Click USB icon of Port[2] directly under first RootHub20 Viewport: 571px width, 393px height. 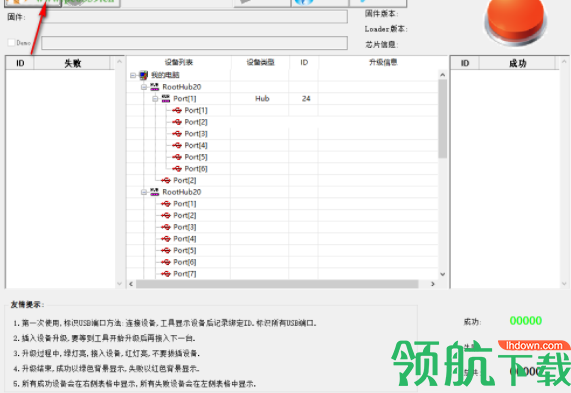pyautogui.click(x=166, y=180)
